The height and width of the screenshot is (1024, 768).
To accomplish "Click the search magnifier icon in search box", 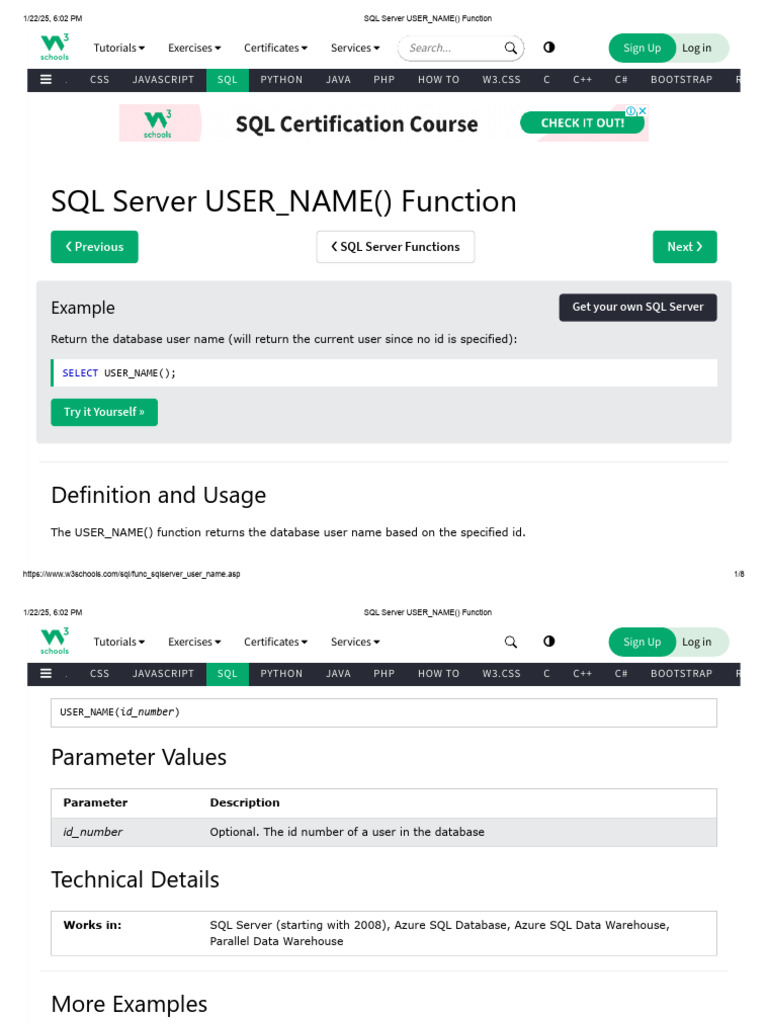I will 510,48.
